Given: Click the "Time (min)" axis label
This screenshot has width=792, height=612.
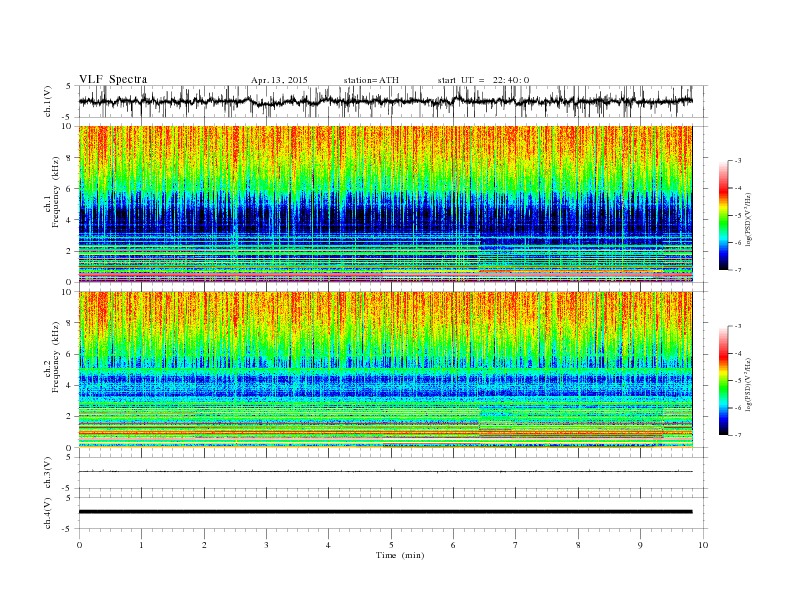Looking at the screenshot, I should coord(400,555).
